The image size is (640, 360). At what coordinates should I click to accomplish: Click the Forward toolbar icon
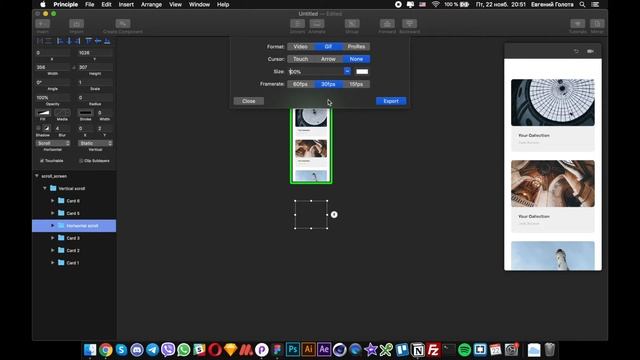(x=387, y=24)
